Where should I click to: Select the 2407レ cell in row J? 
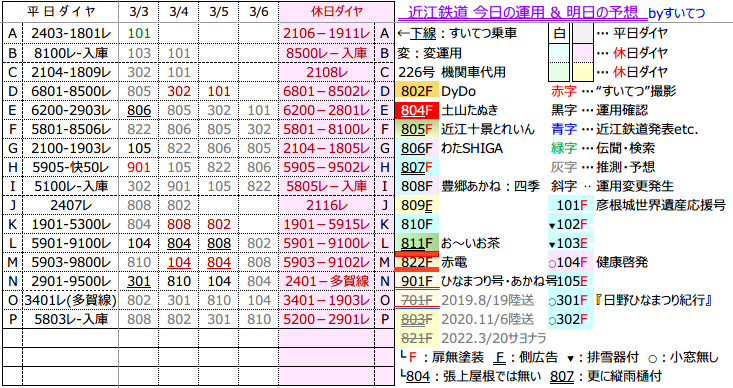pyautogui.click(x=71, y=205)
